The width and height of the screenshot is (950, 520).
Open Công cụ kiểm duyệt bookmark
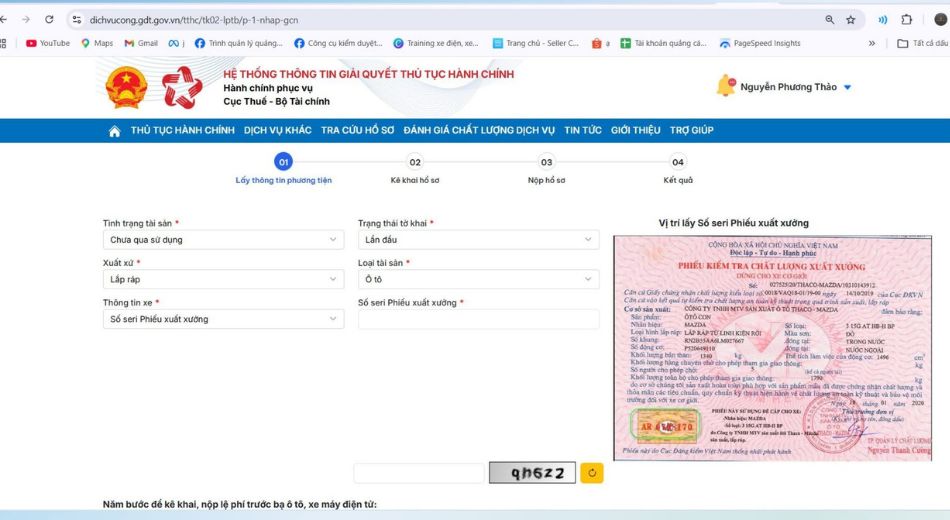tap(338, 43)
